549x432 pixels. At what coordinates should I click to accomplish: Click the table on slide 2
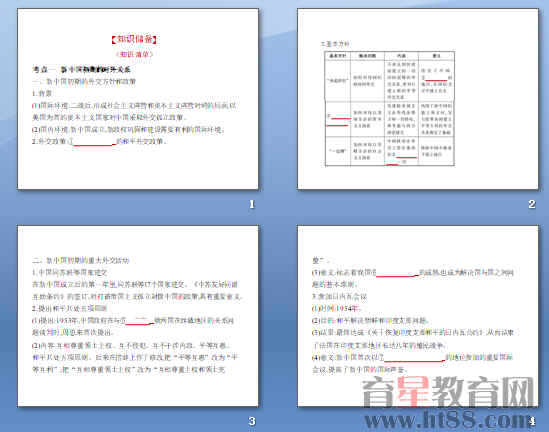click(390, 109)
